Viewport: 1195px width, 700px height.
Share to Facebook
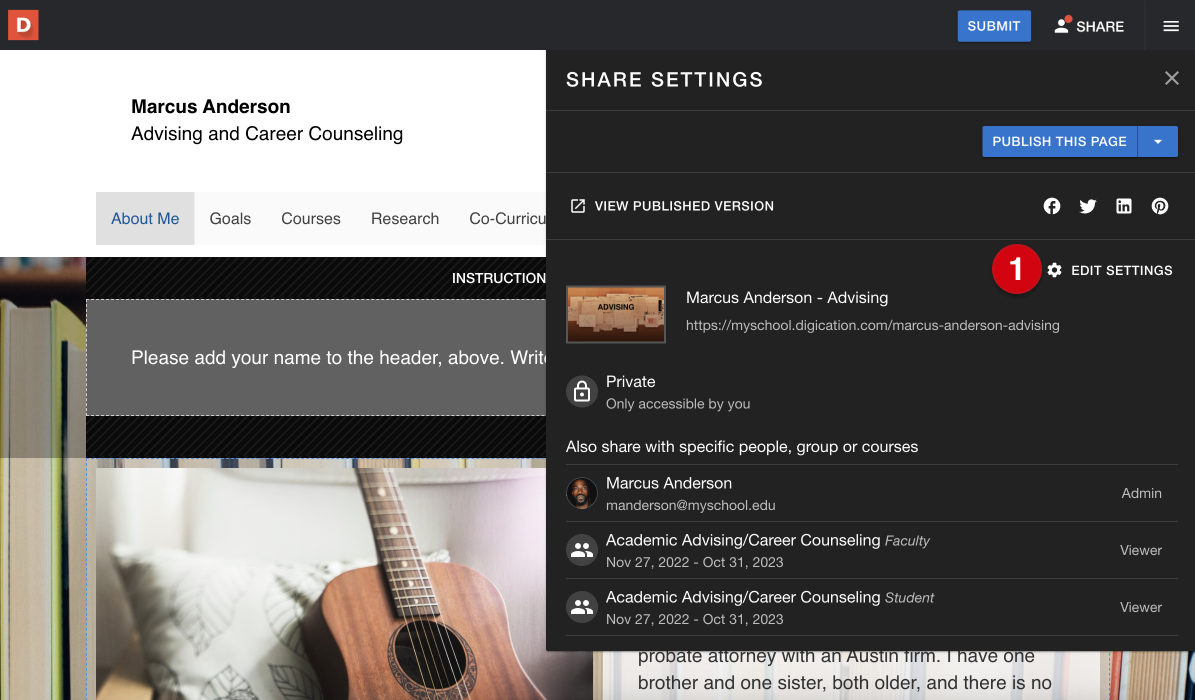(1052, 206)
